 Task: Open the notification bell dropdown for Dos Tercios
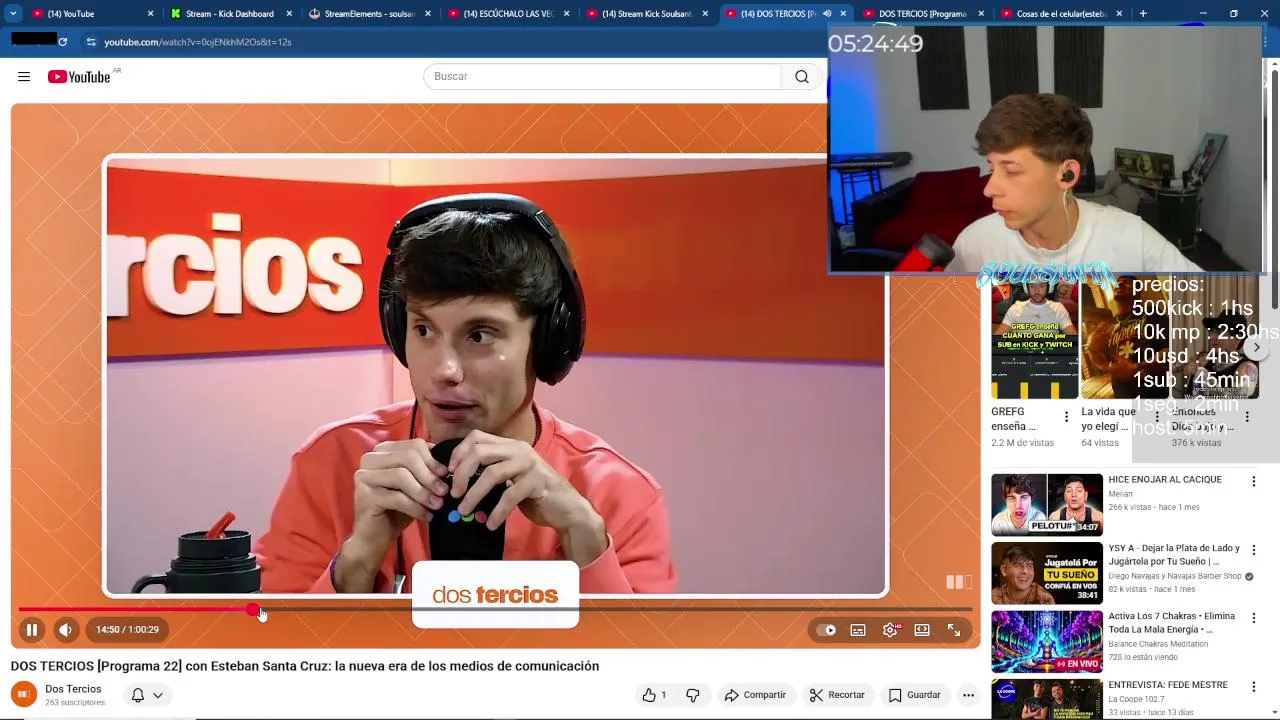pyautogui.click(x=147, y=695)
